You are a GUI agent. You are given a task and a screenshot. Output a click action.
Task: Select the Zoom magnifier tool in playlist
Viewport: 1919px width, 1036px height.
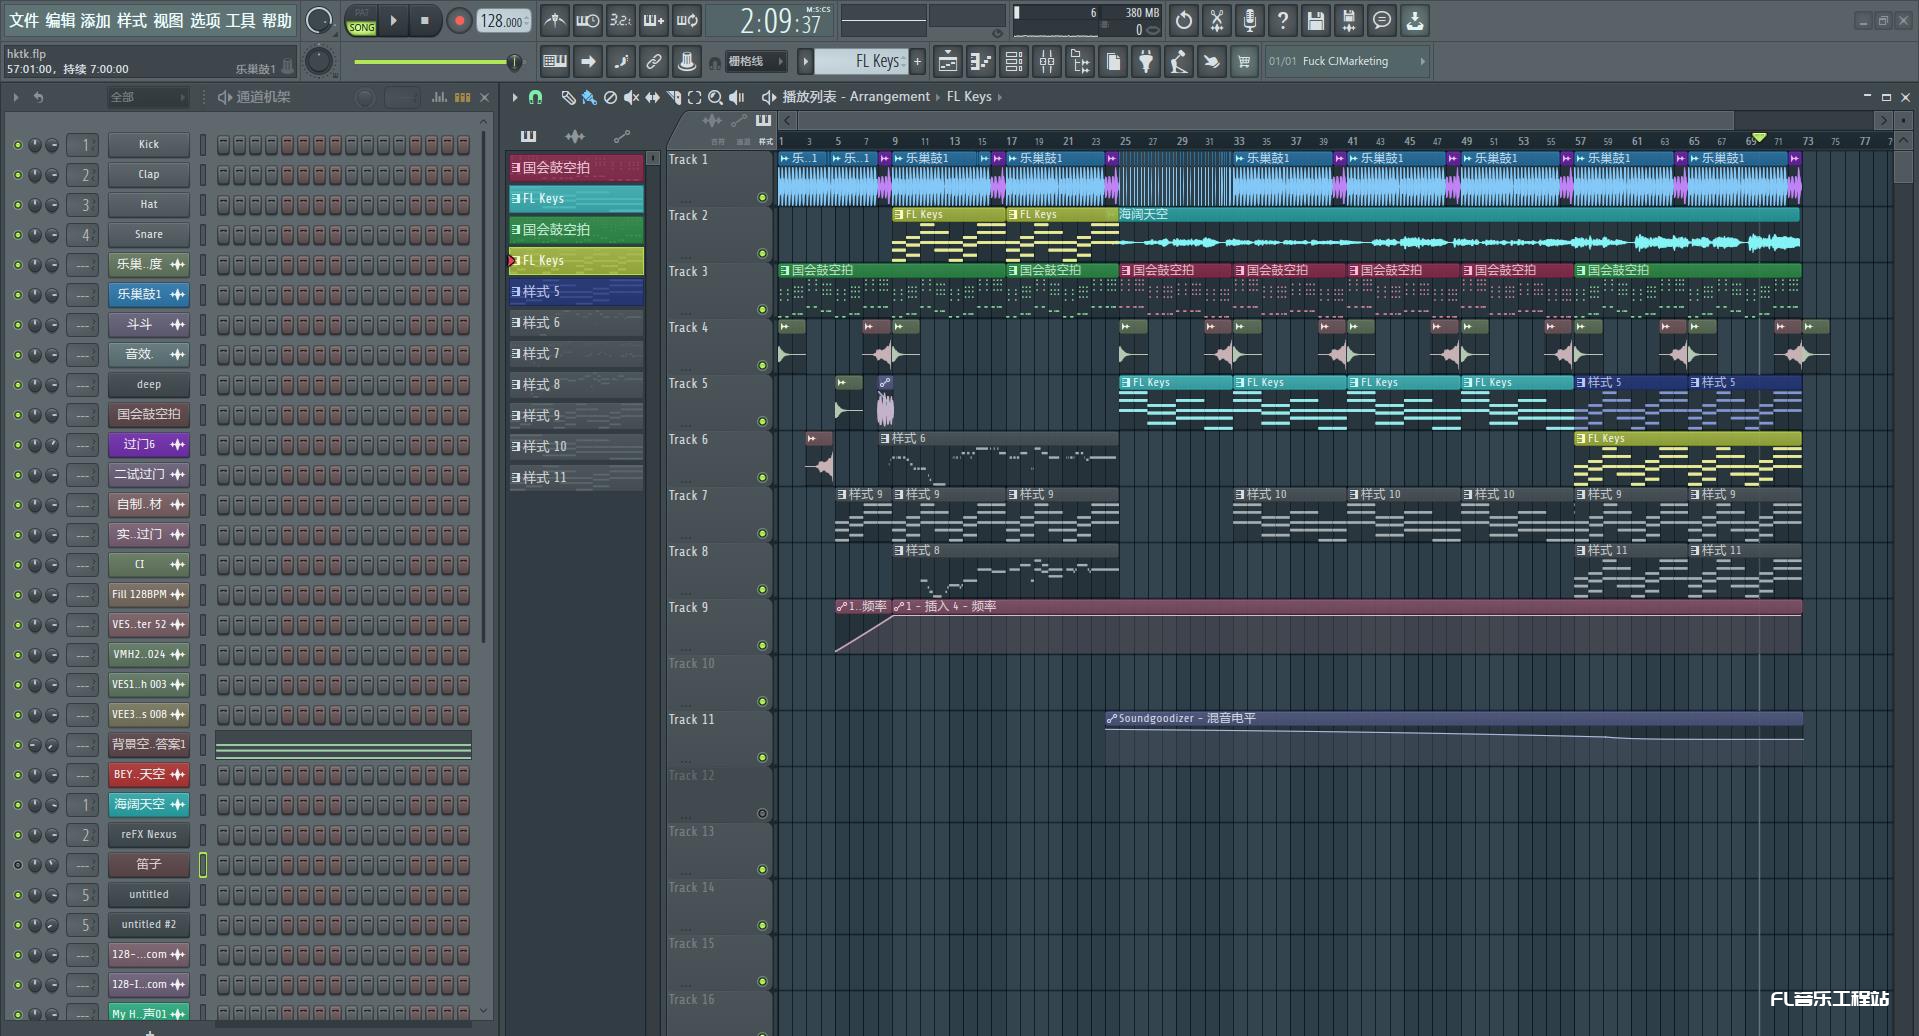pyautogui.click(x=715, y=97)
